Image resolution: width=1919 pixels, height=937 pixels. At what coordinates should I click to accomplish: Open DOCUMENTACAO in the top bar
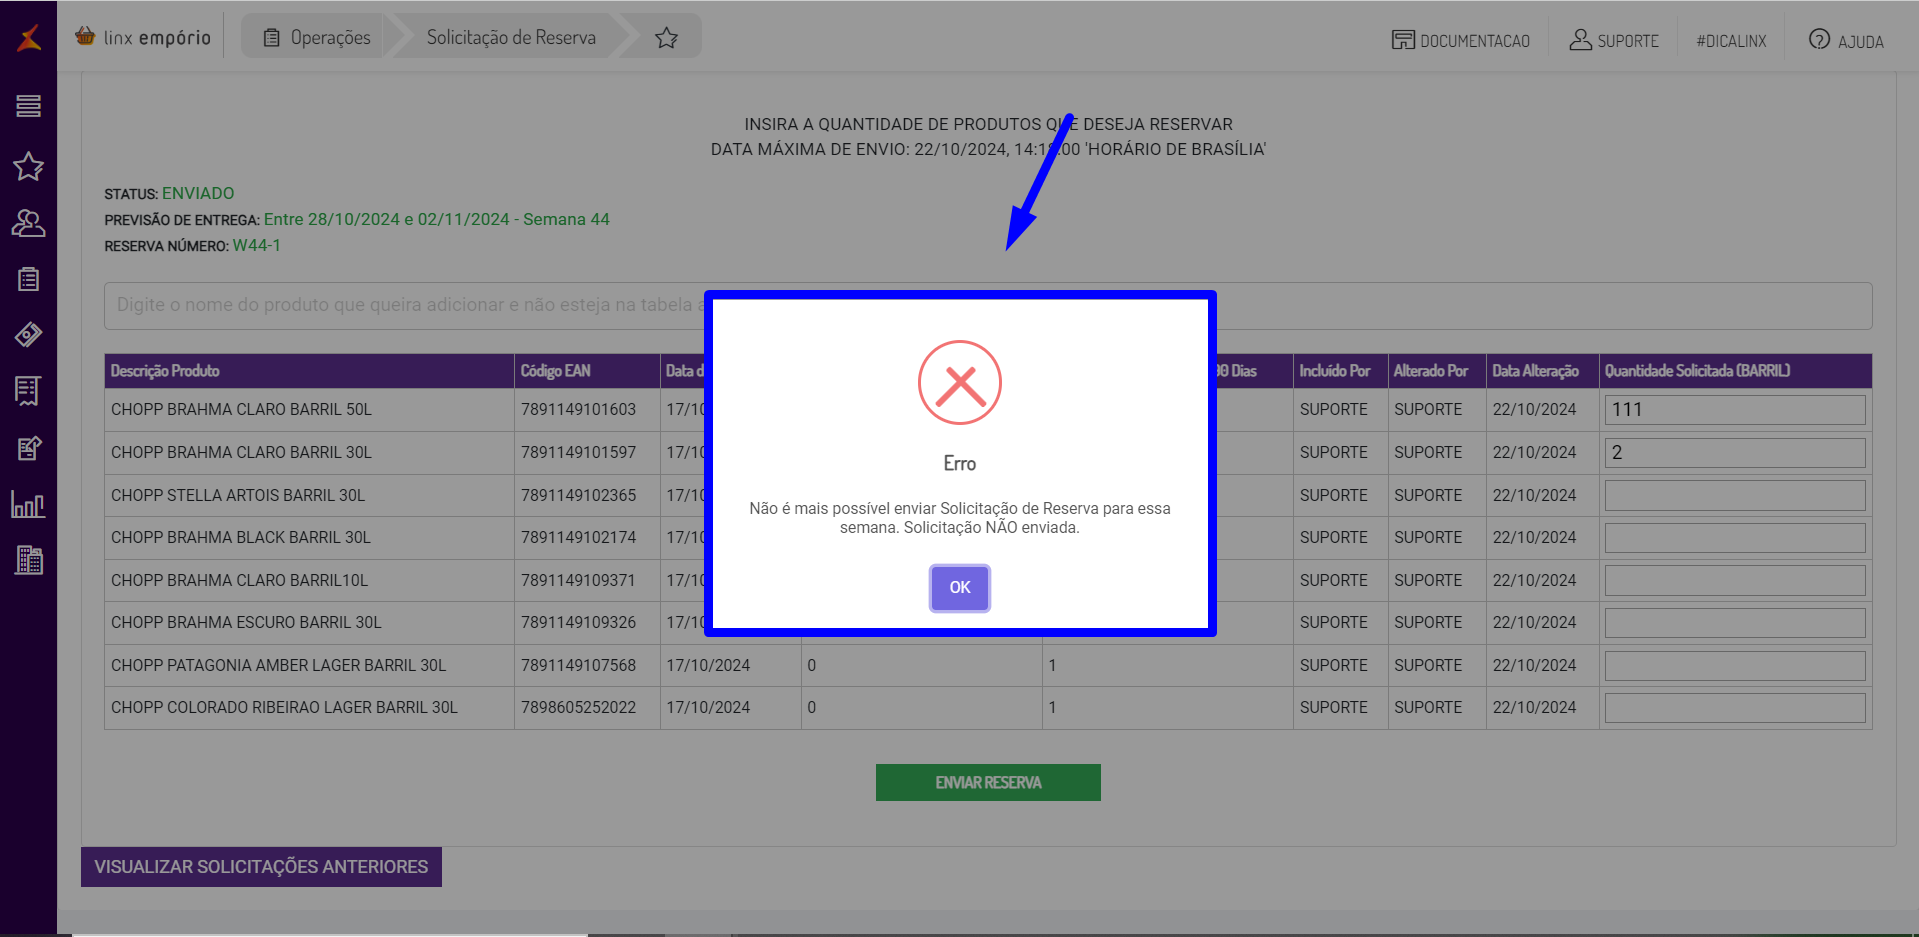1461,40
